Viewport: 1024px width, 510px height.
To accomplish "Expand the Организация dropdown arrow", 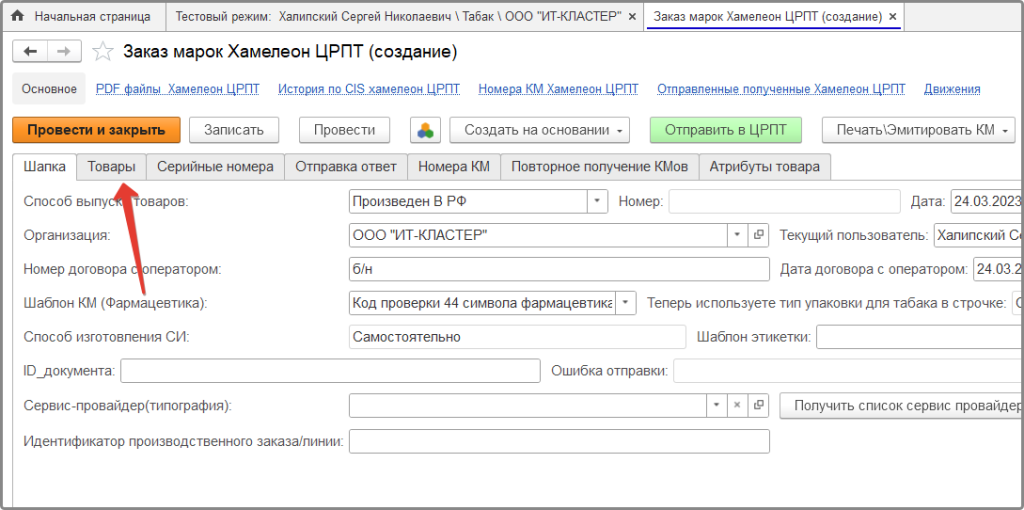I will tap(737, 235).
